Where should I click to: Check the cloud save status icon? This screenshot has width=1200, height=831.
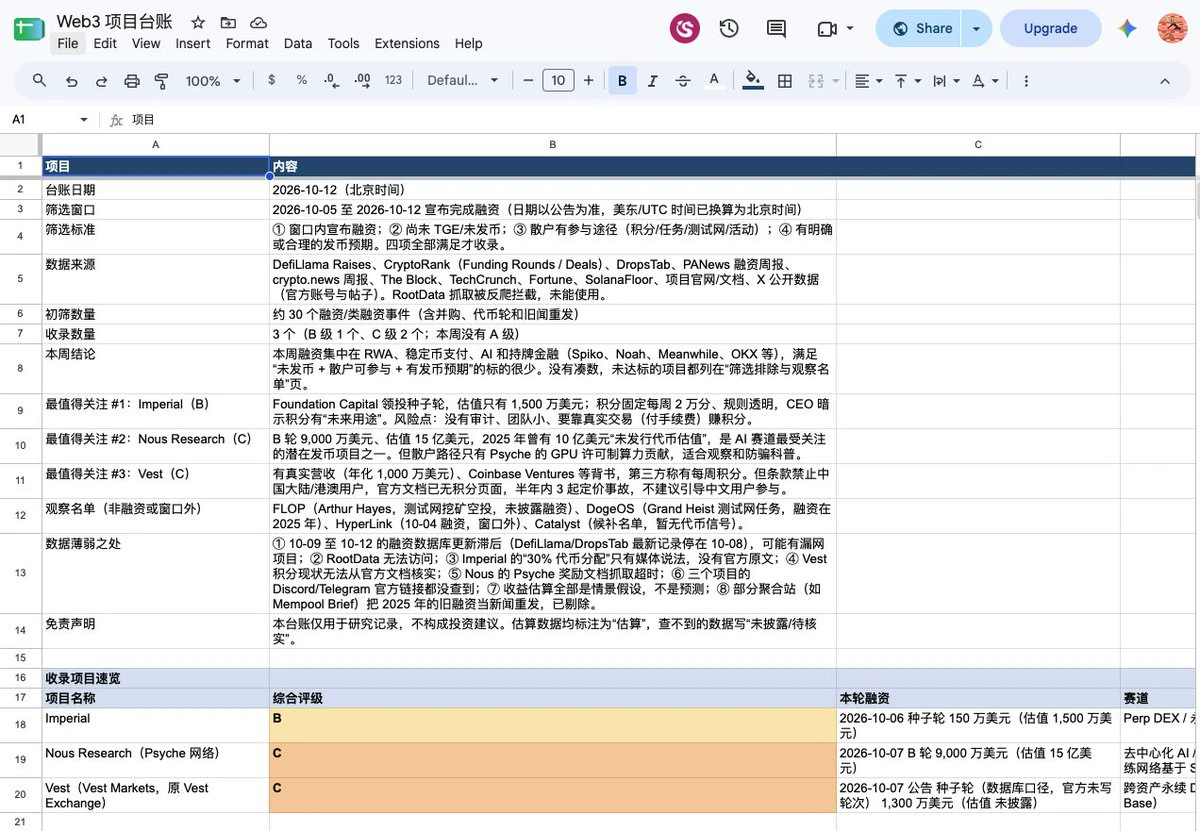(x=258, y=22)
